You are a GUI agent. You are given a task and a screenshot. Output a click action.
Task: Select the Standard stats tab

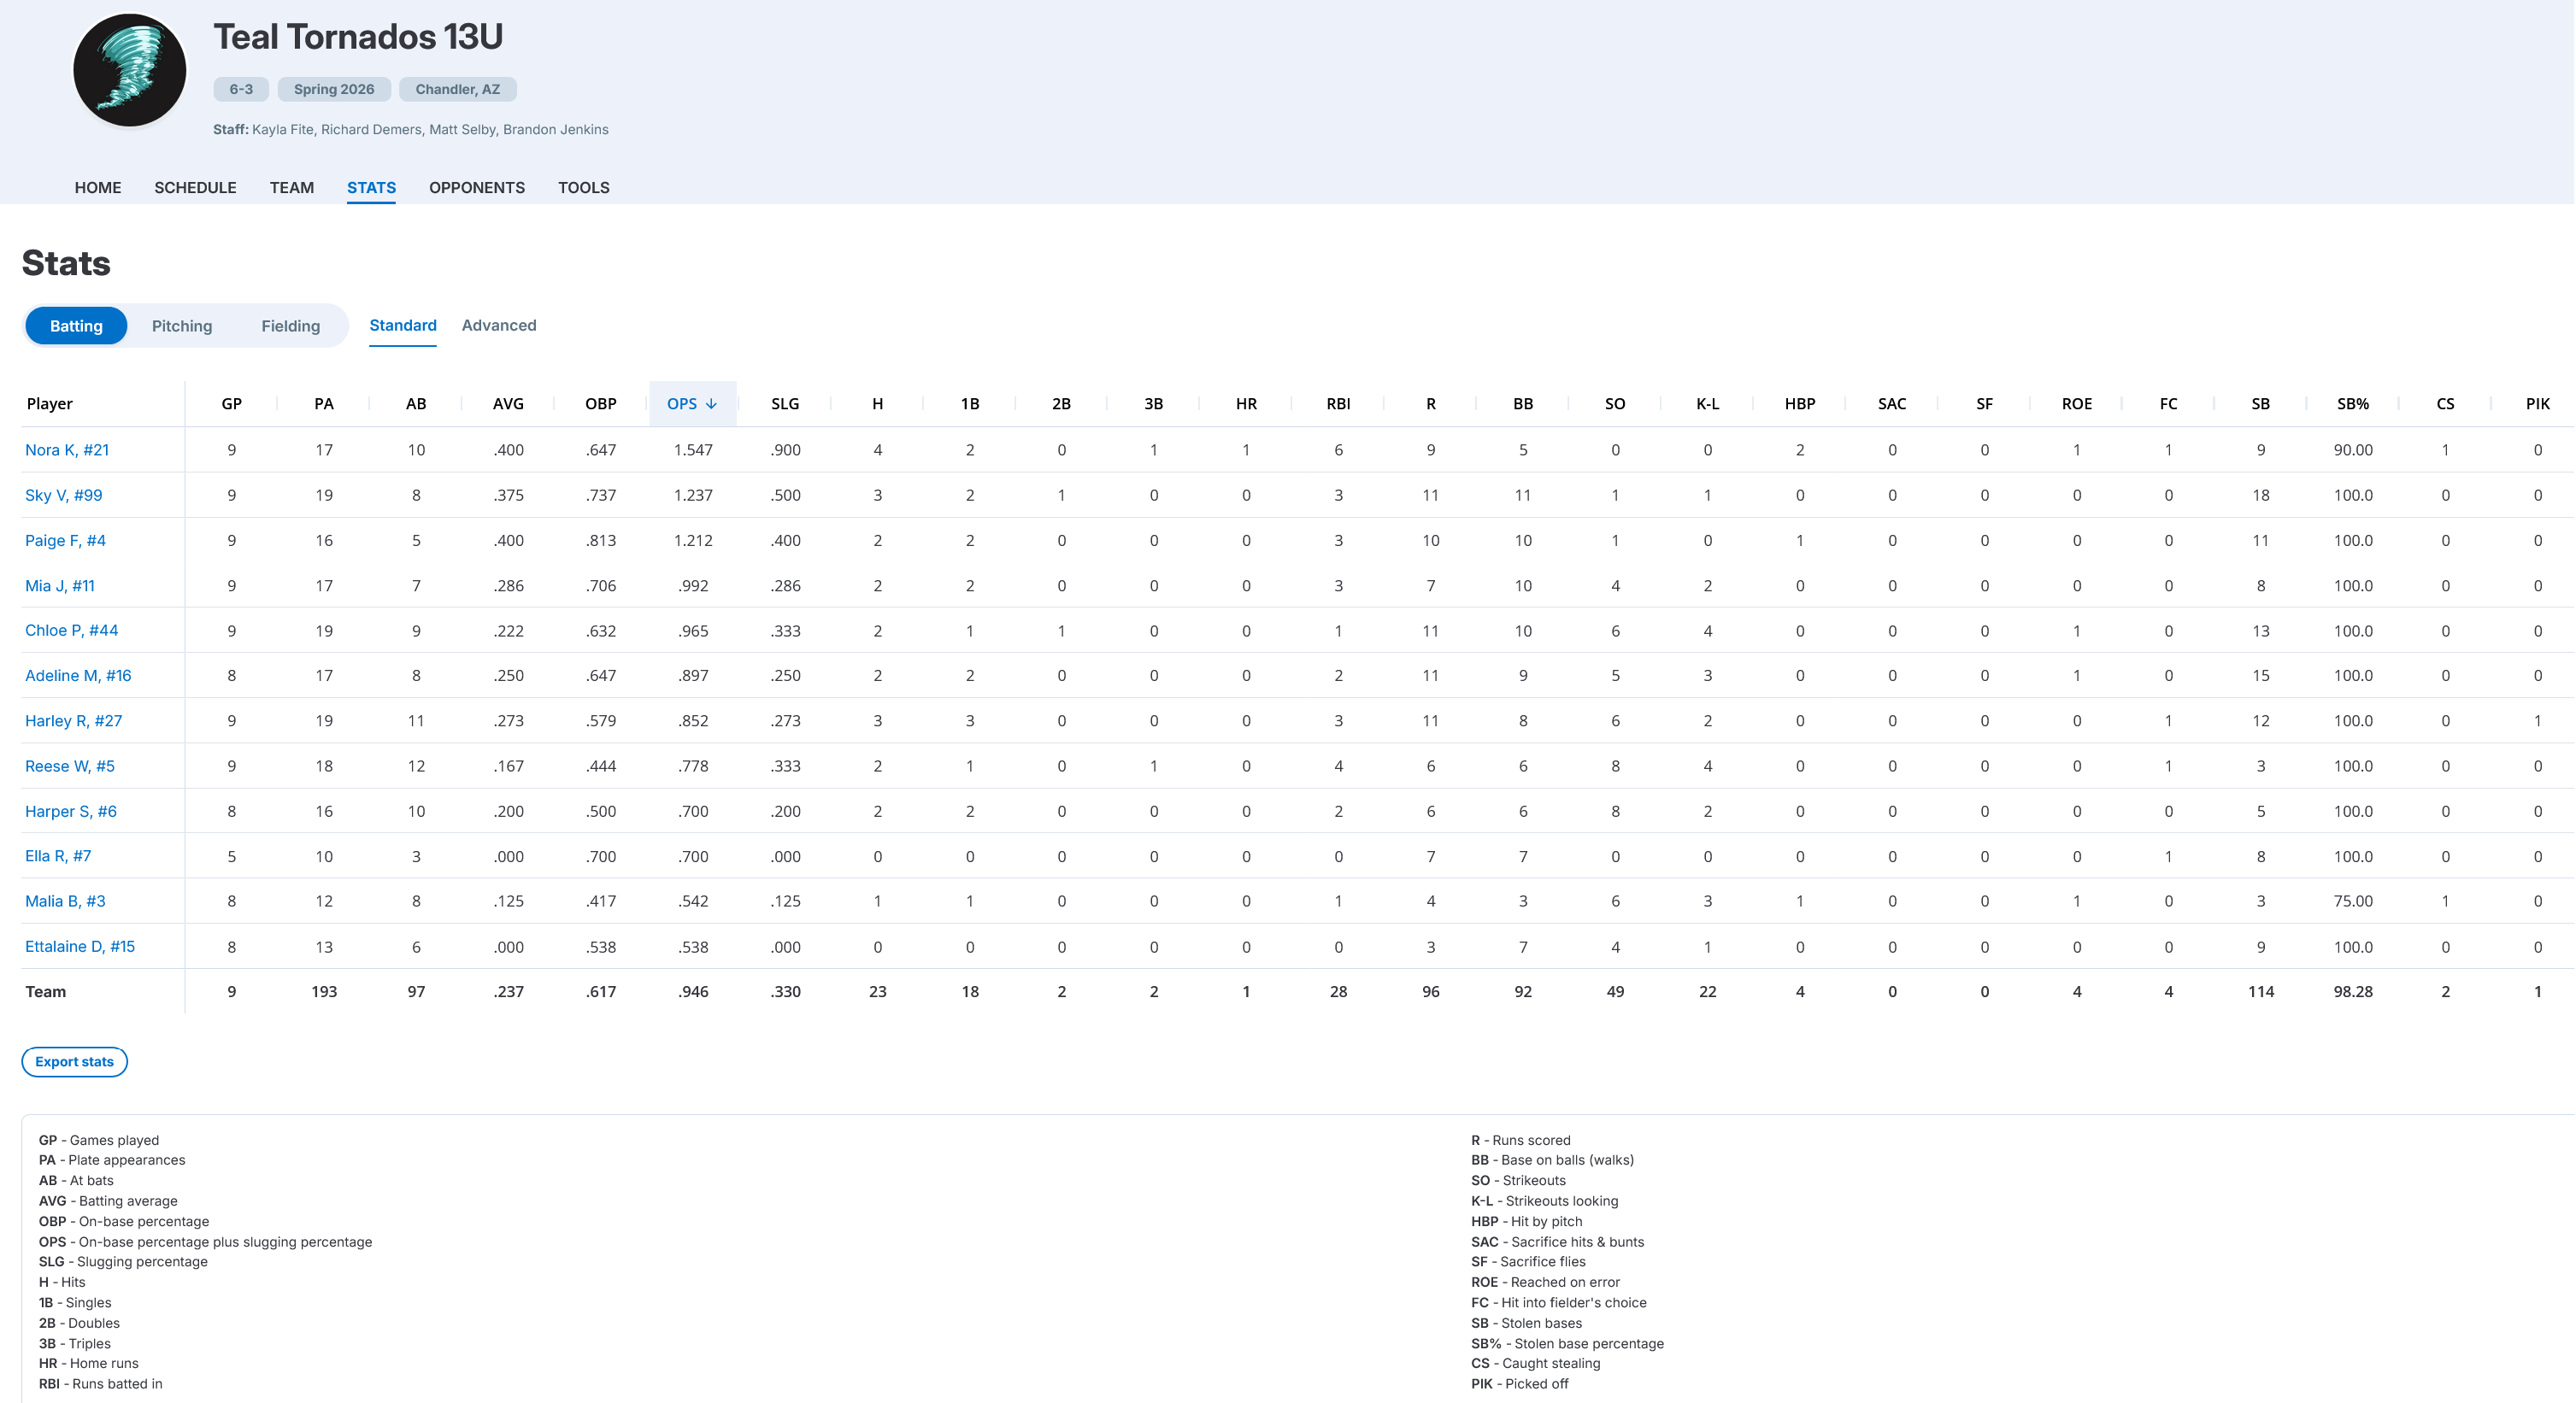402,325
